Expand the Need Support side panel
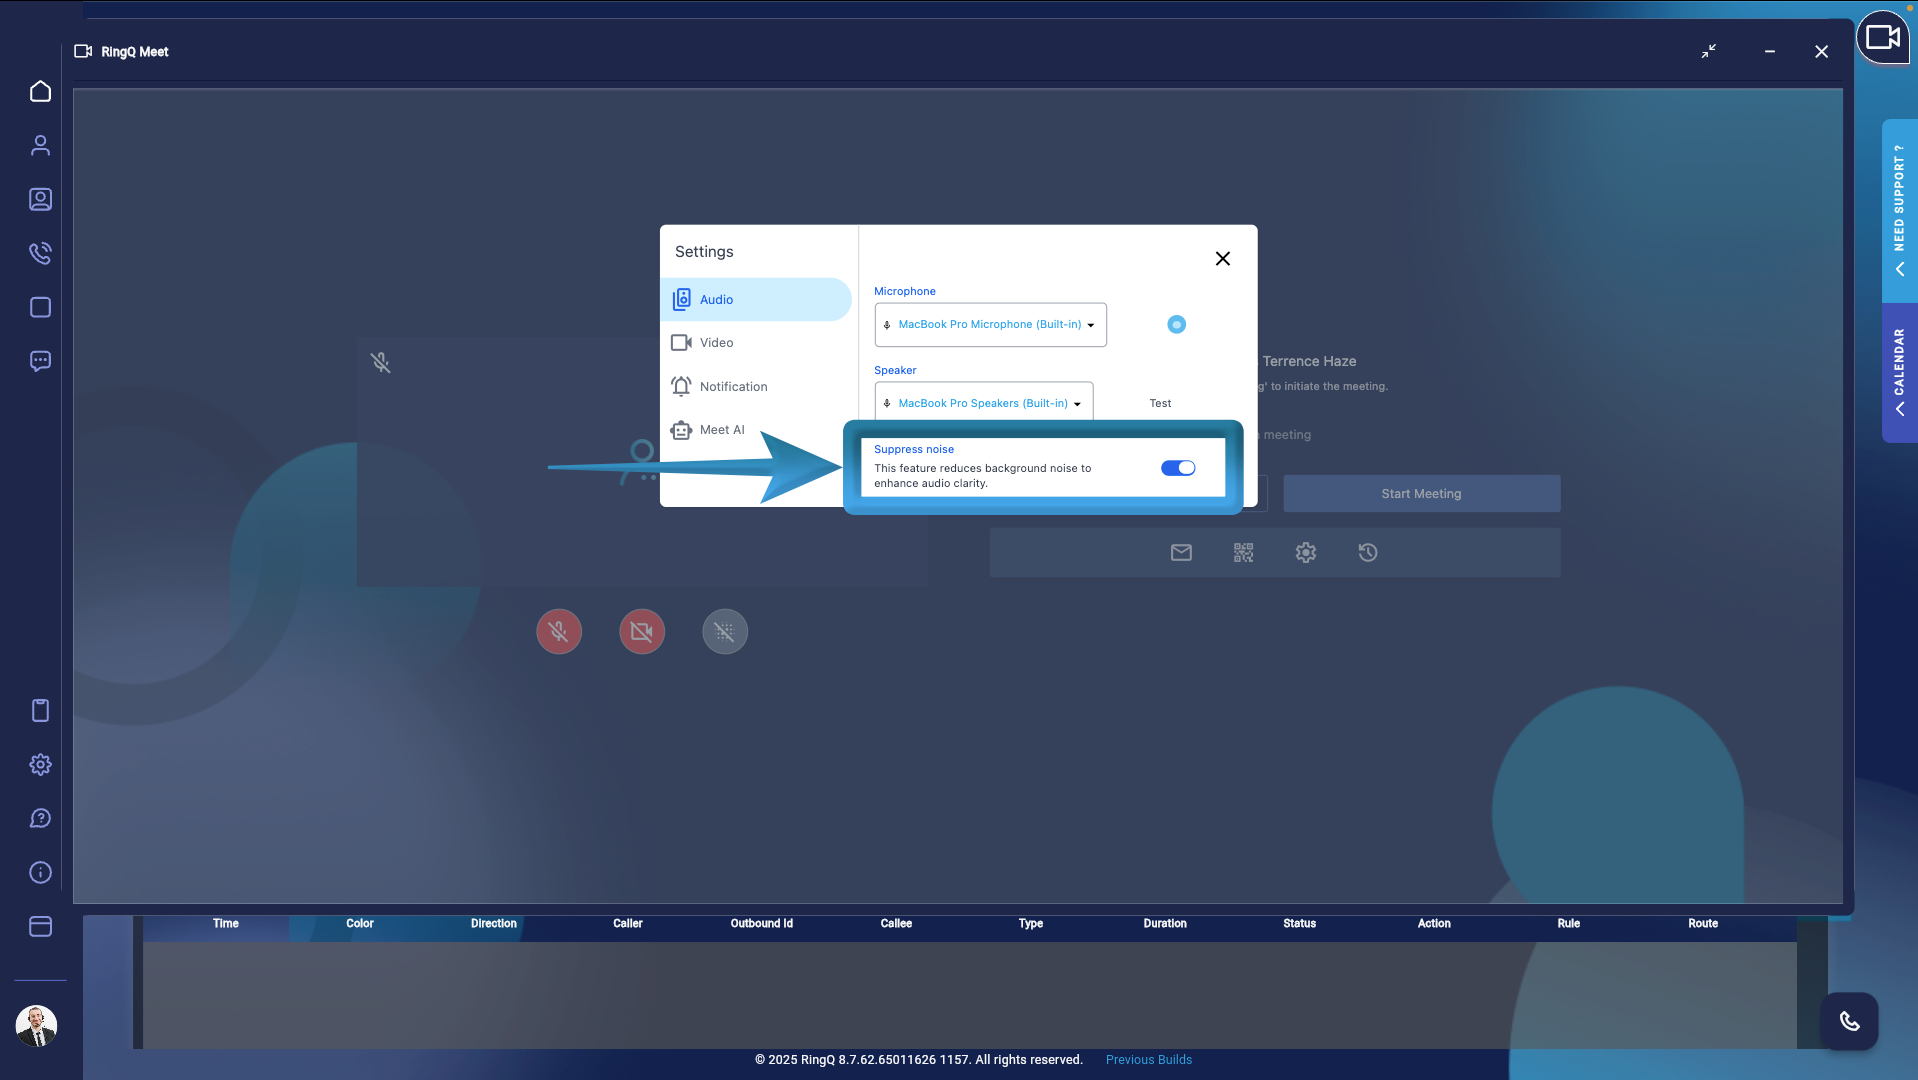Viewport: 1918px width, 1080px height. tap(1899, 211)
